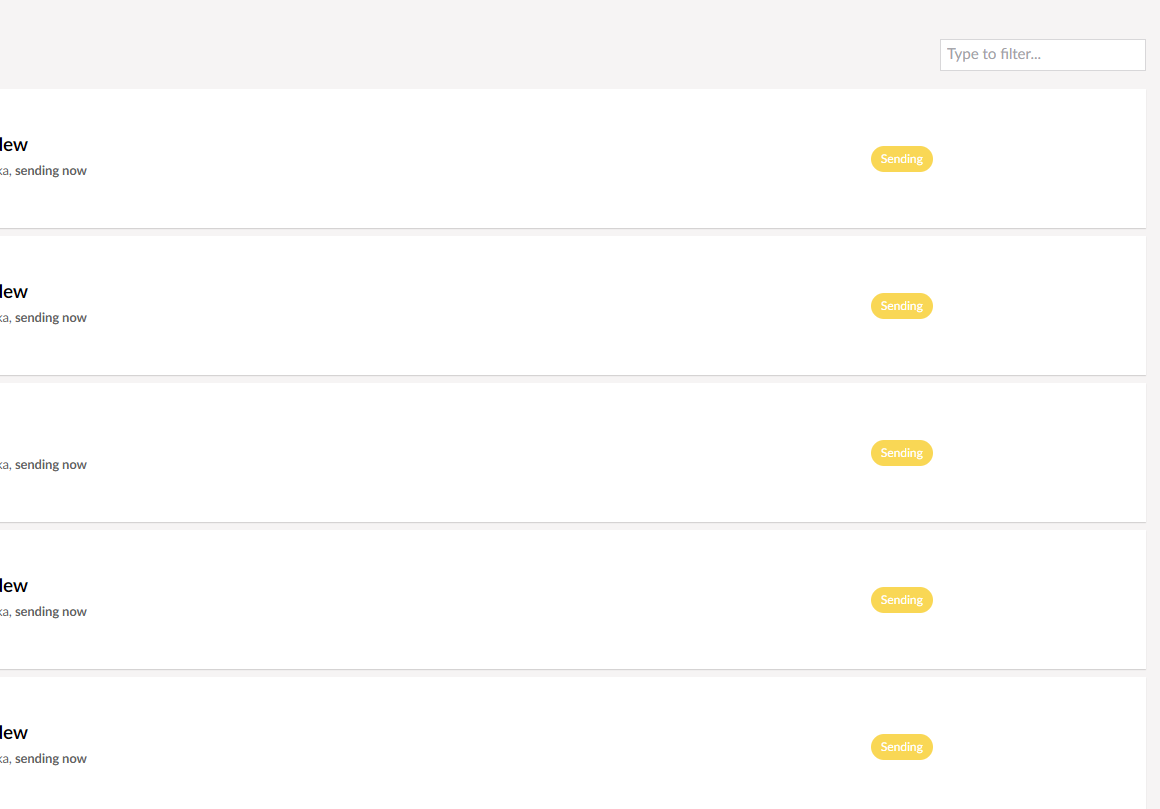This screenshot has height=809, width=1160.
Task: Open the fifth campaign's title
Action: pyautogui.click(x=14, y=733)
